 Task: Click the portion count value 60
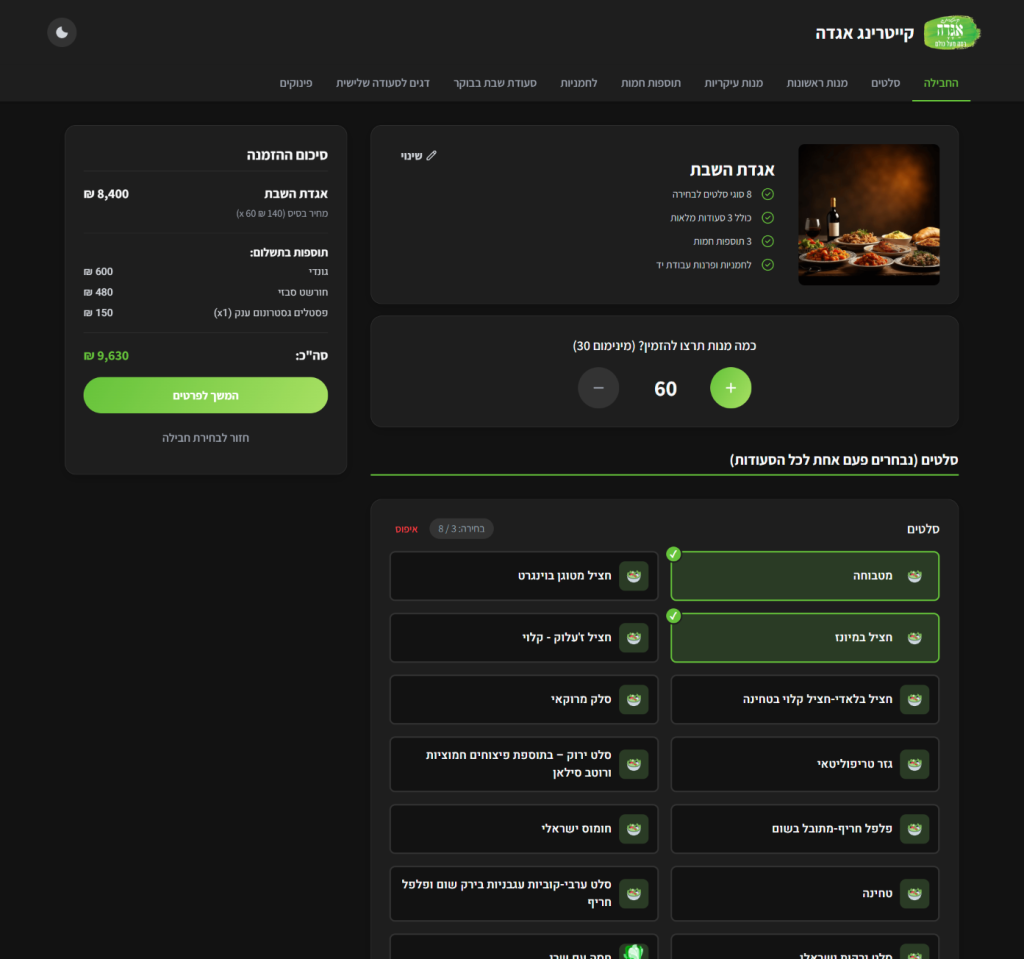(665, 389)
